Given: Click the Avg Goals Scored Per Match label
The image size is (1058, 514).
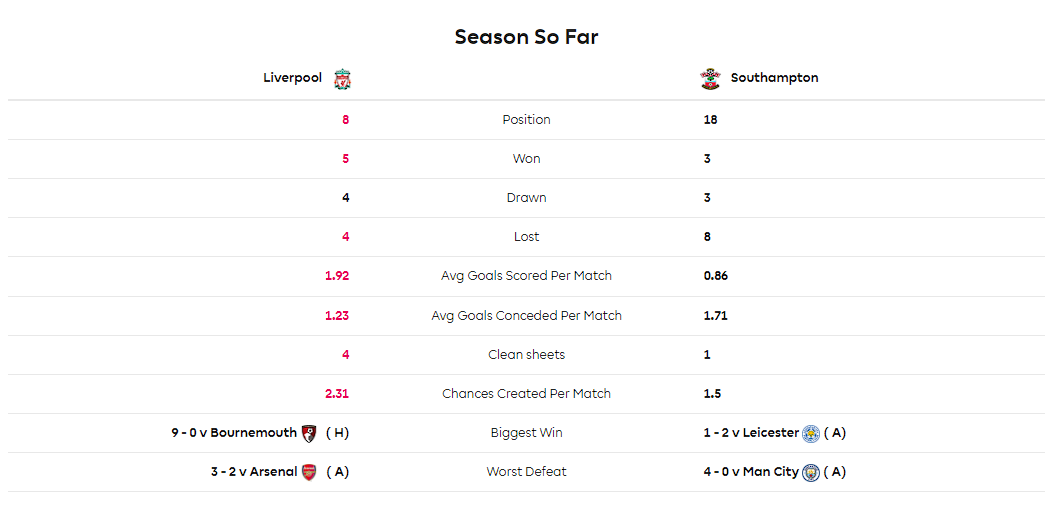Looking at the screenshot, I should (526, 276).
